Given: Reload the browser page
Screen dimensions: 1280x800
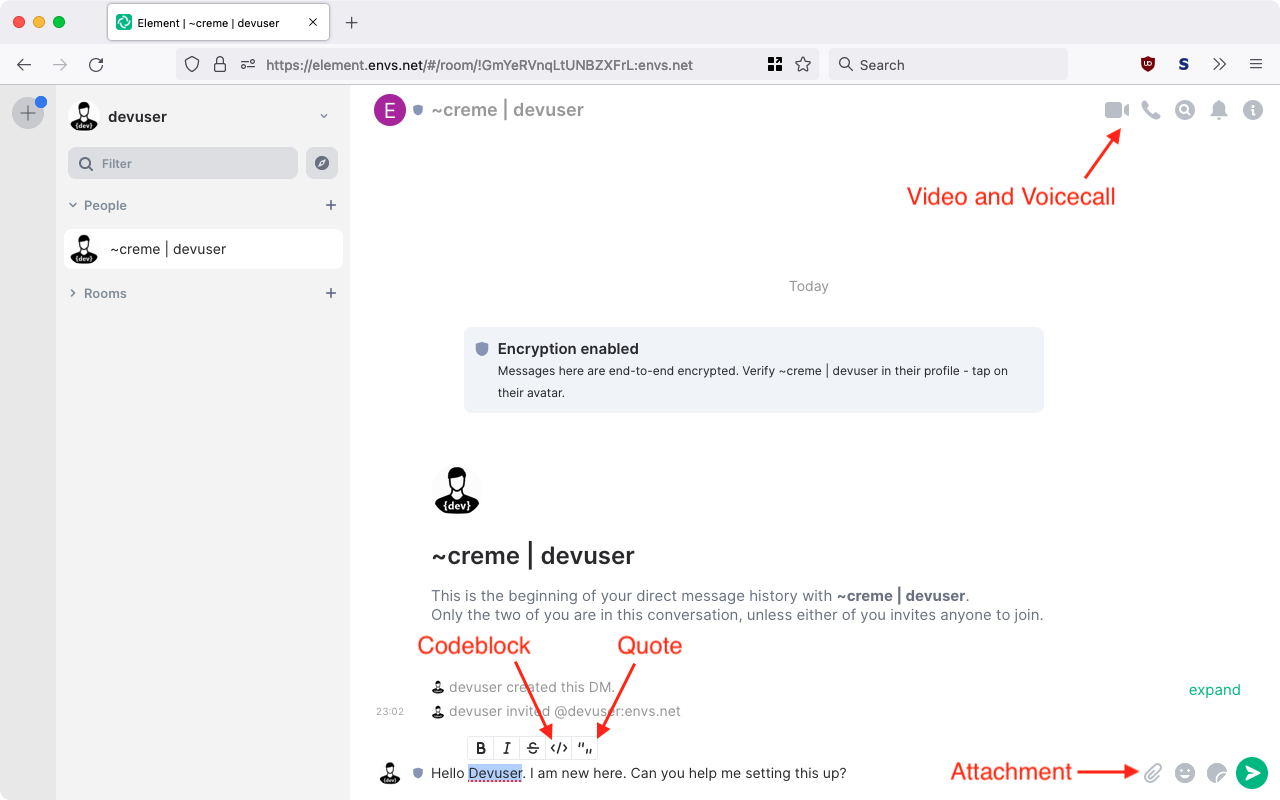Looking at the screenshot, I should 96,64.
